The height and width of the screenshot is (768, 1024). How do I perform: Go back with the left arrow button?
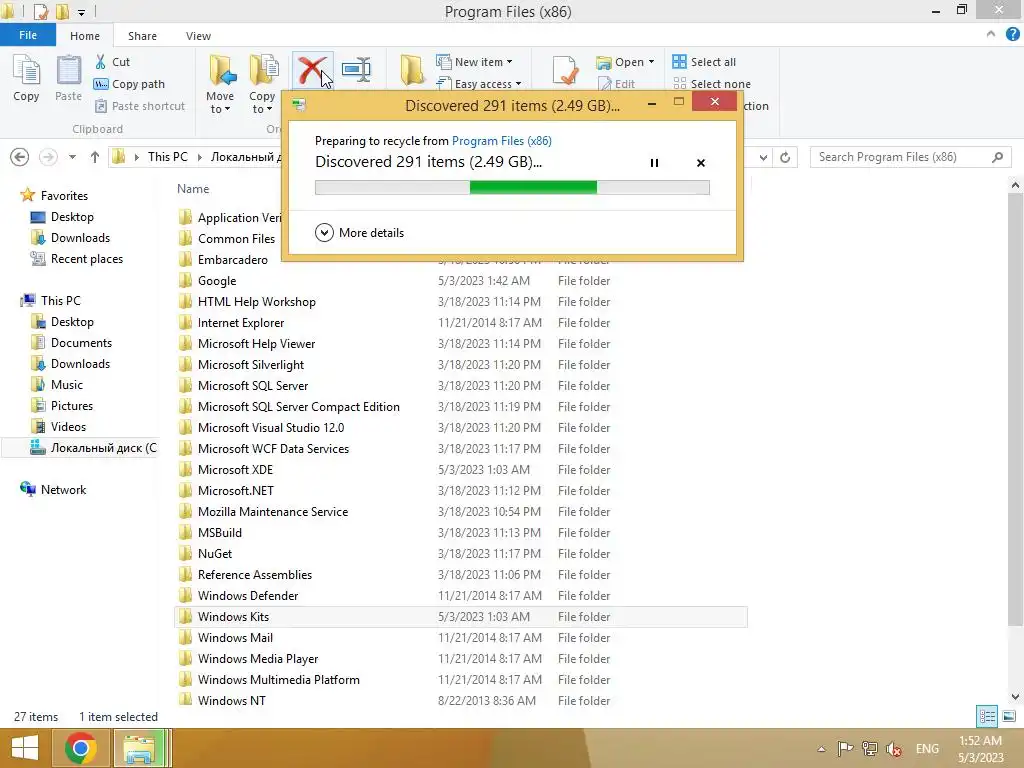[20, 157]
